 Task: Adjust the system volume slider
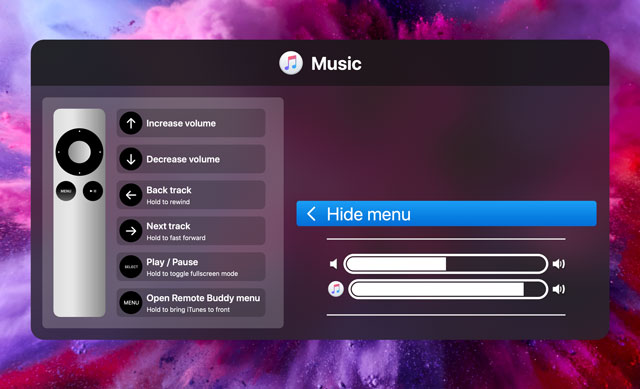[x=446, y=264]
